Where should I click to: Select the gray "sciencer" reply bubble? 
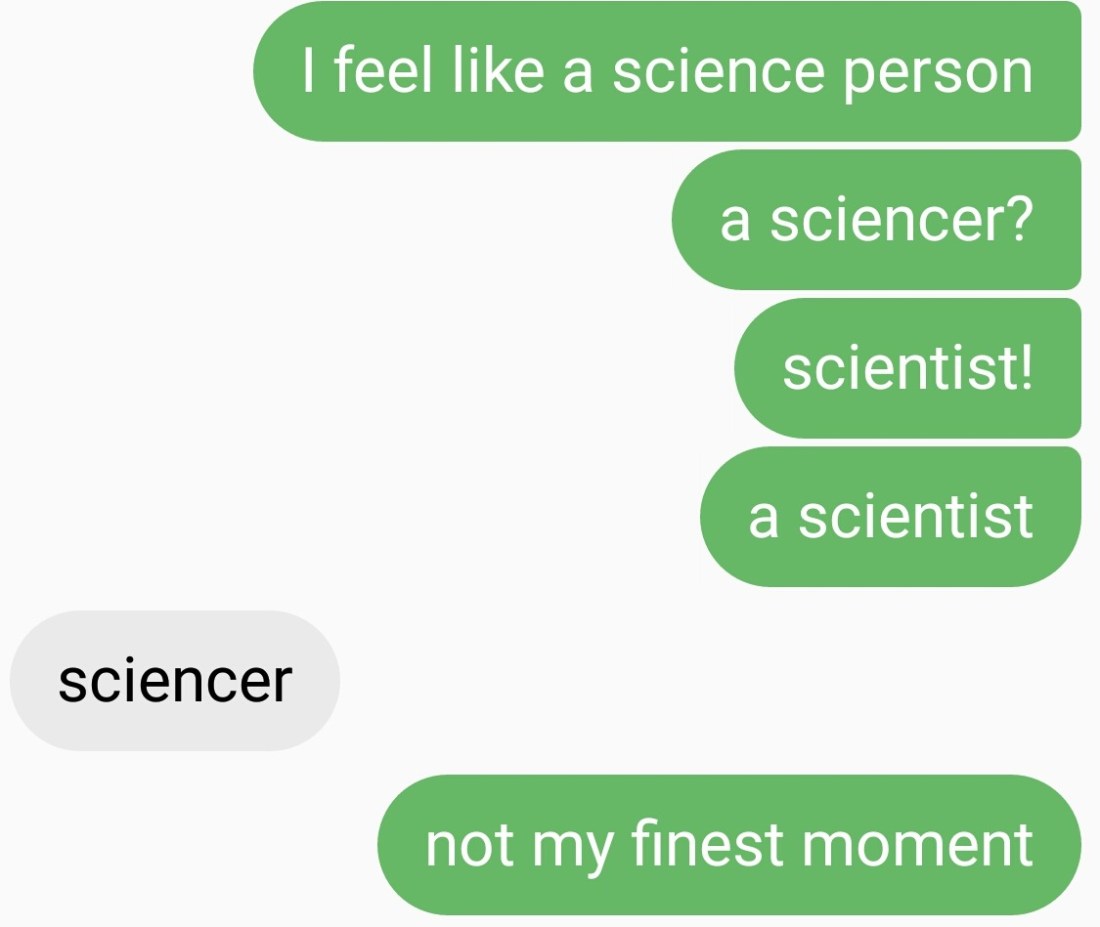(175, 681)
